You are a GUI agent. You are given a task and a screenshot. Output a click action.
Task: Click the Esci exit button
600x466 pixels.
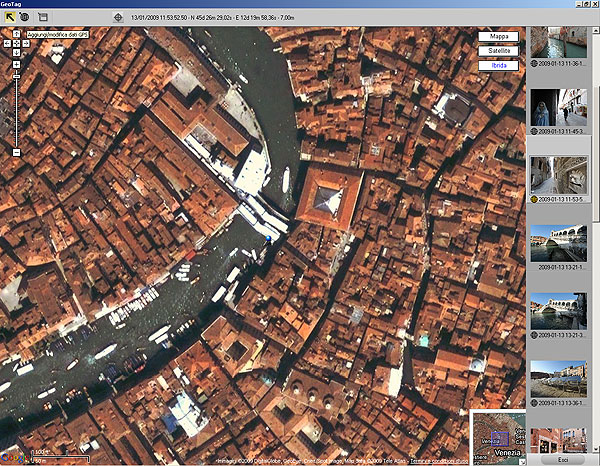point(563,459)
